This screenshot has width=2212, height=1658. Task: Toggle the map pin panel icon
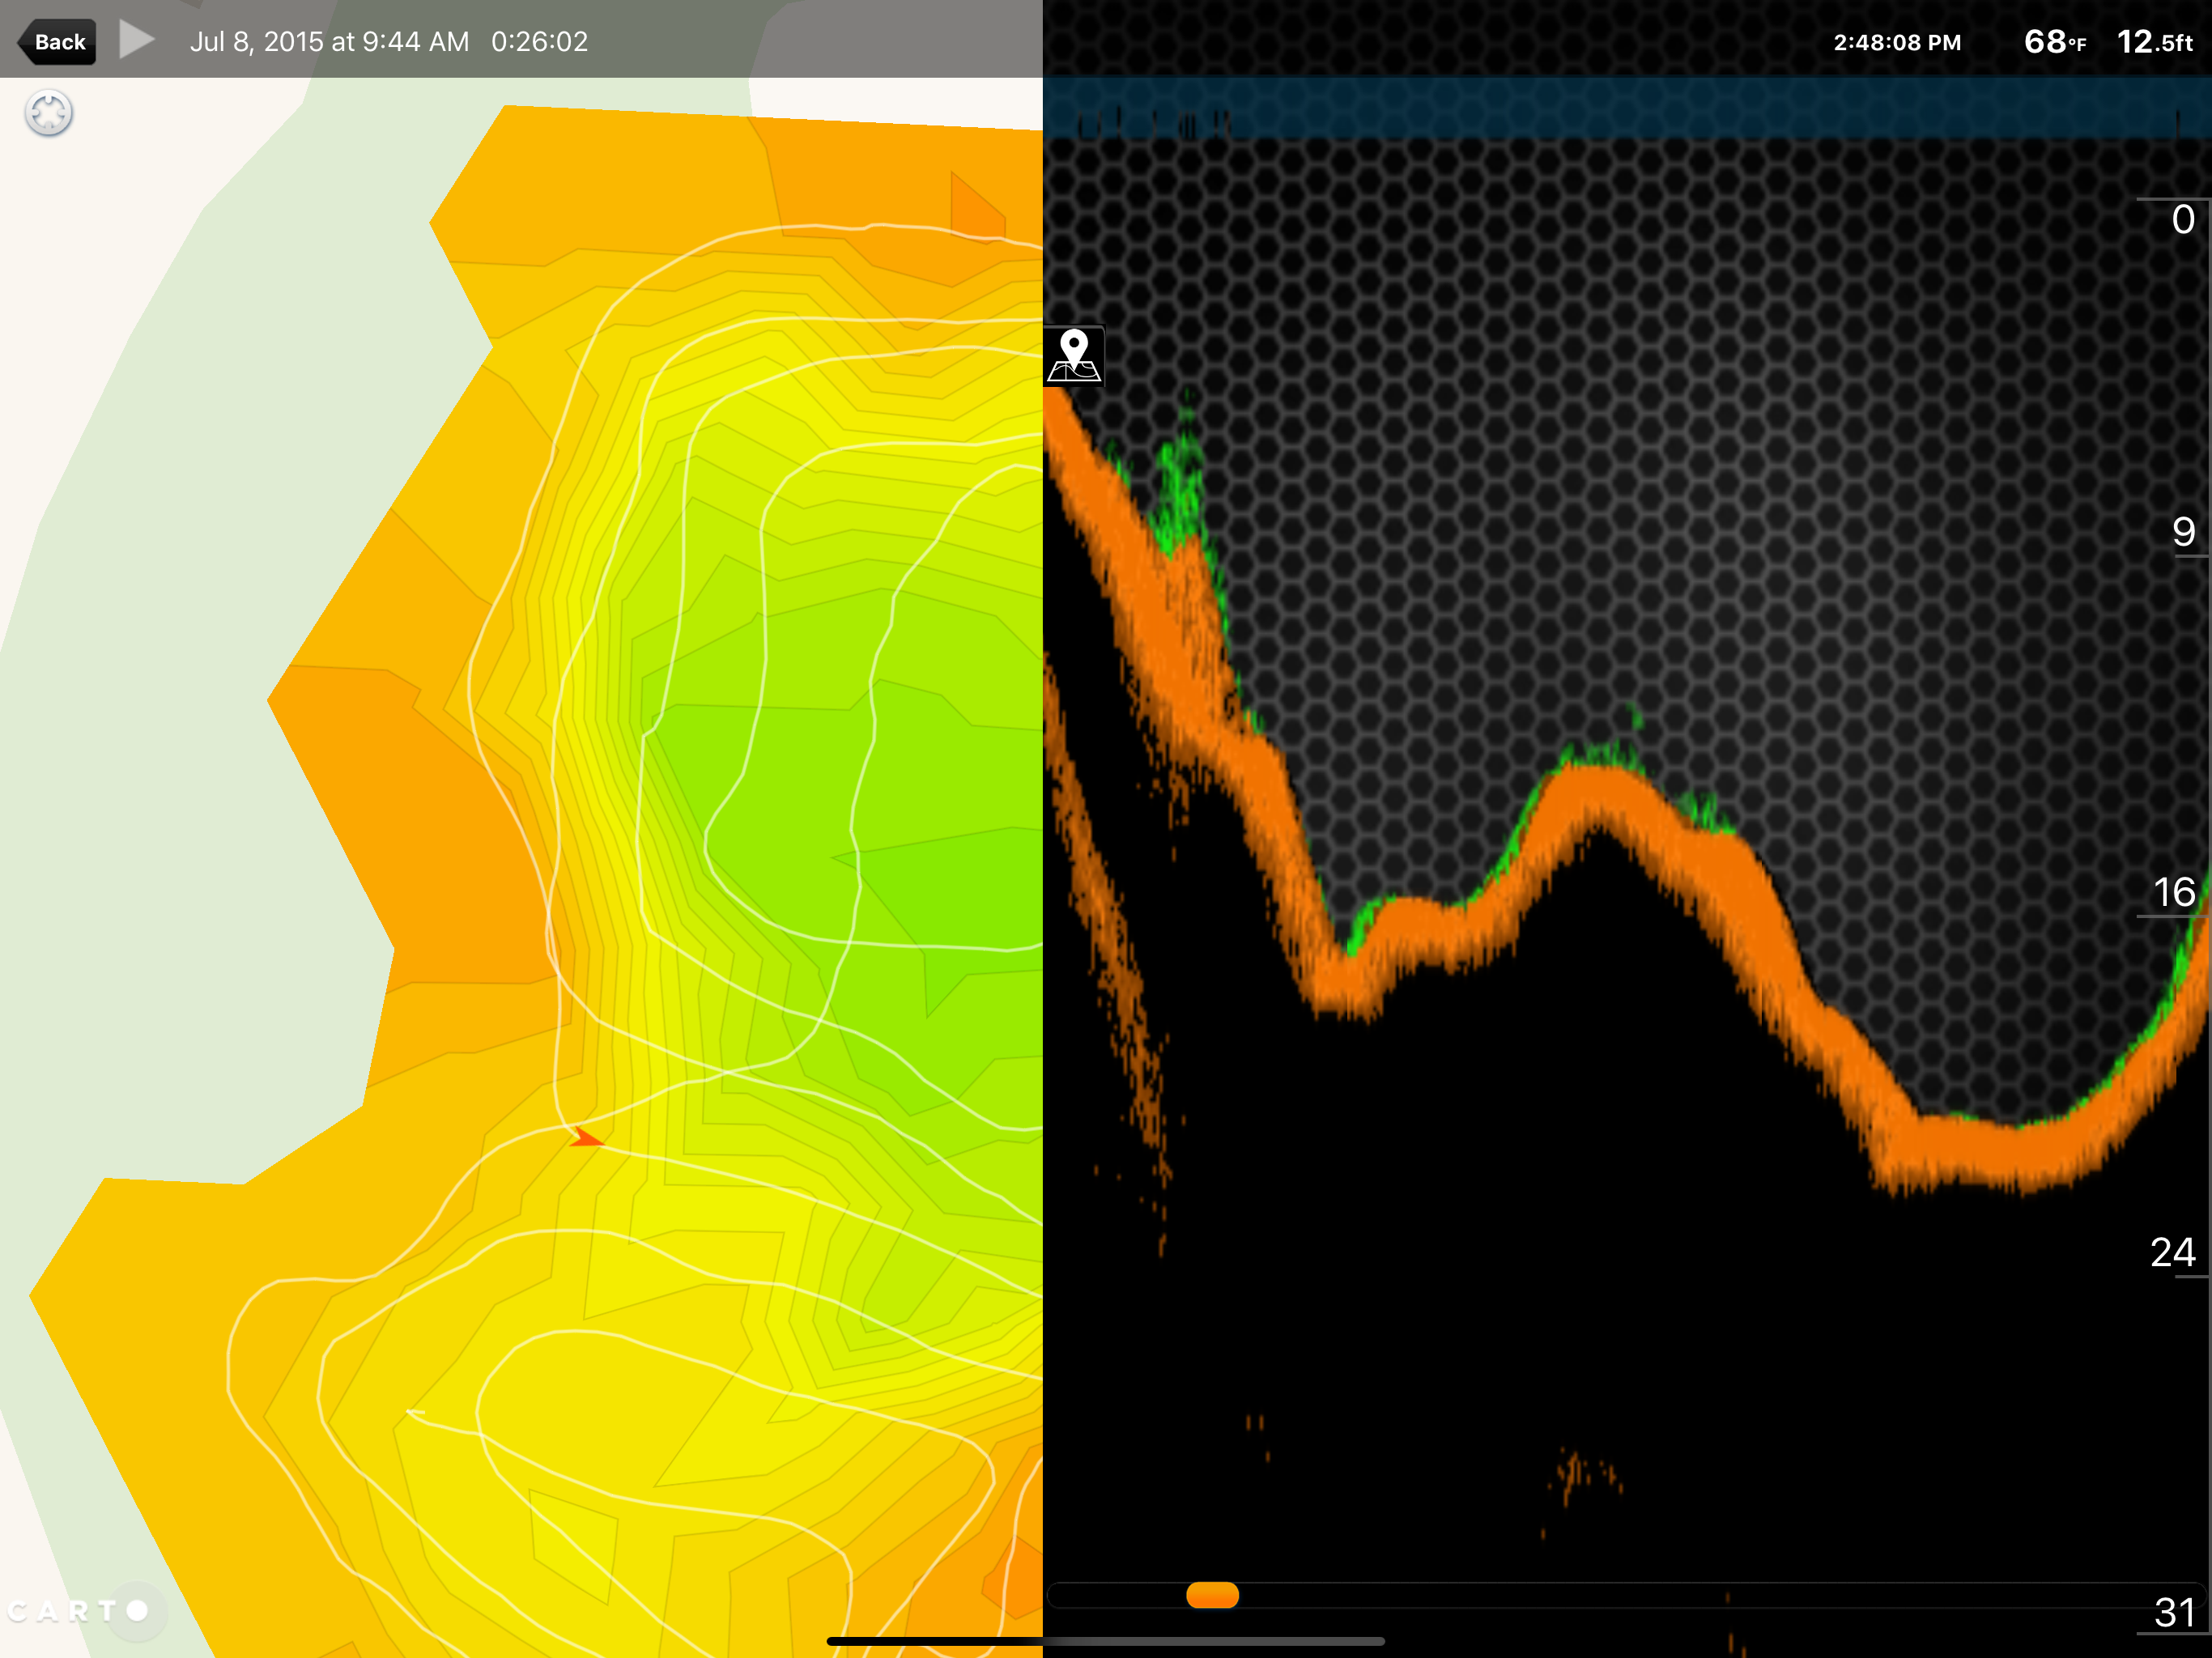(x=1074, y=356)
